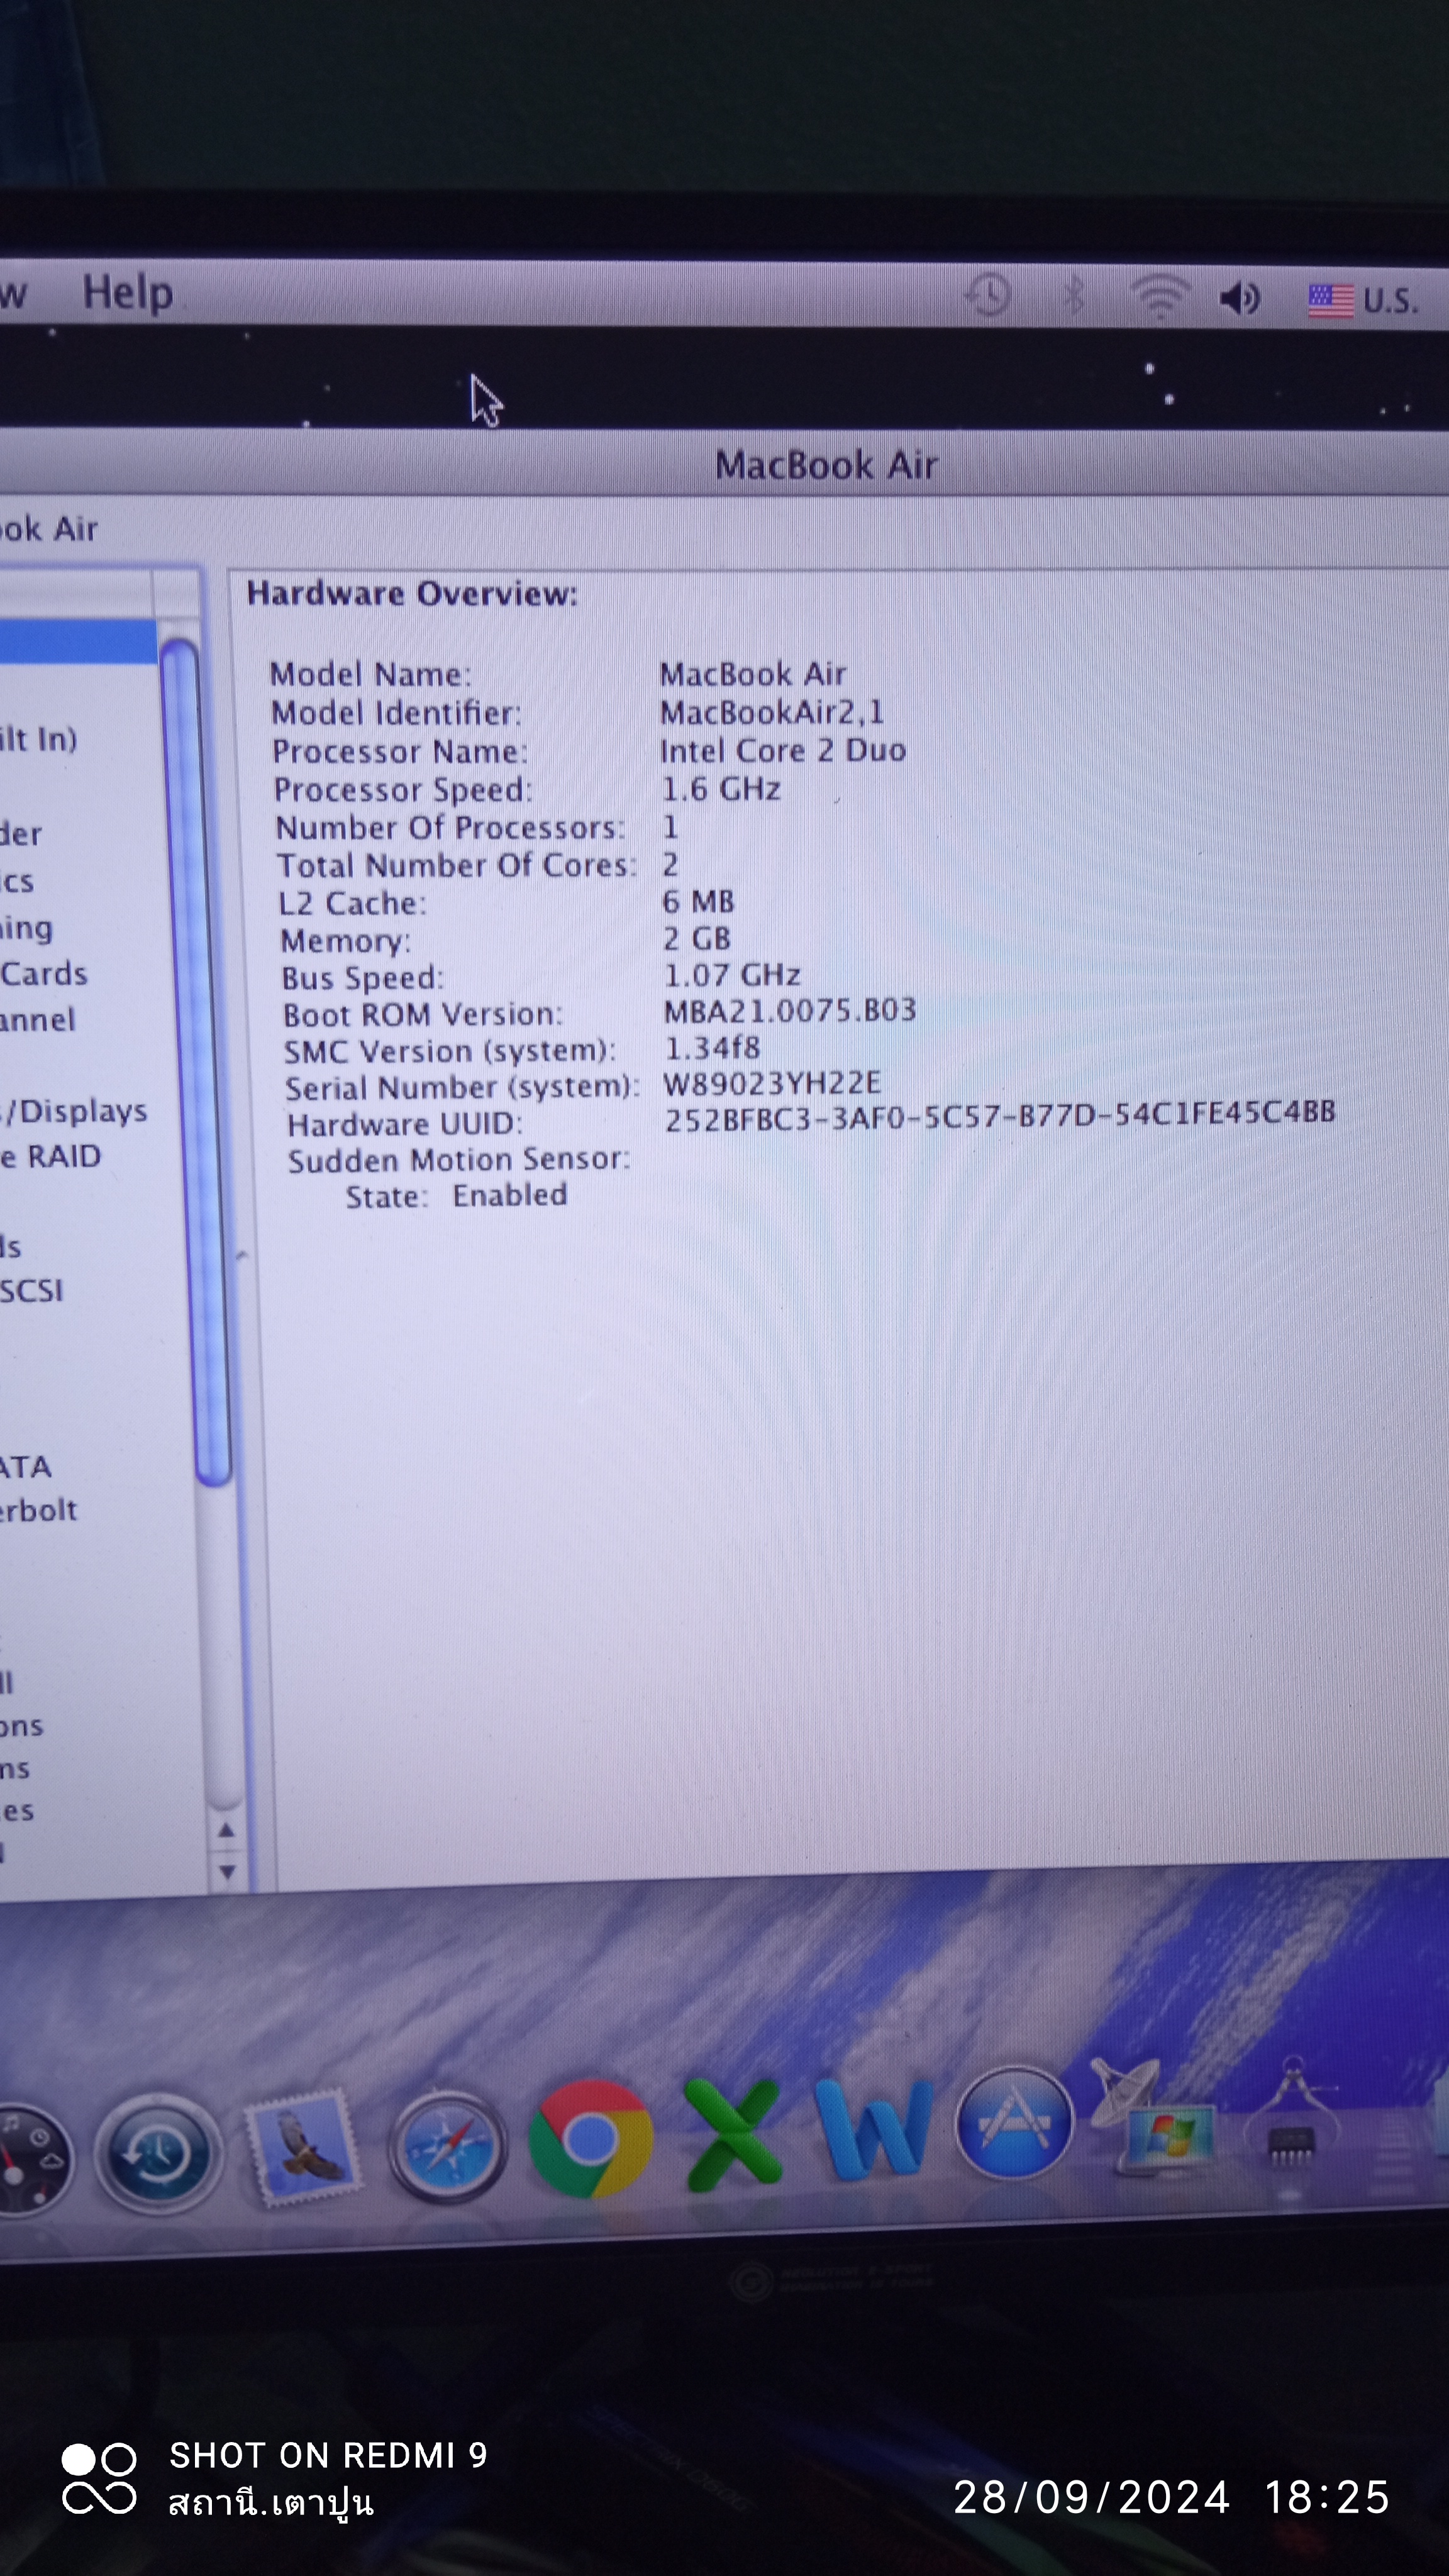Click the sidebar scroll up arrow
This screenshot has height=2576, width=1449.
click(227, 1830)
